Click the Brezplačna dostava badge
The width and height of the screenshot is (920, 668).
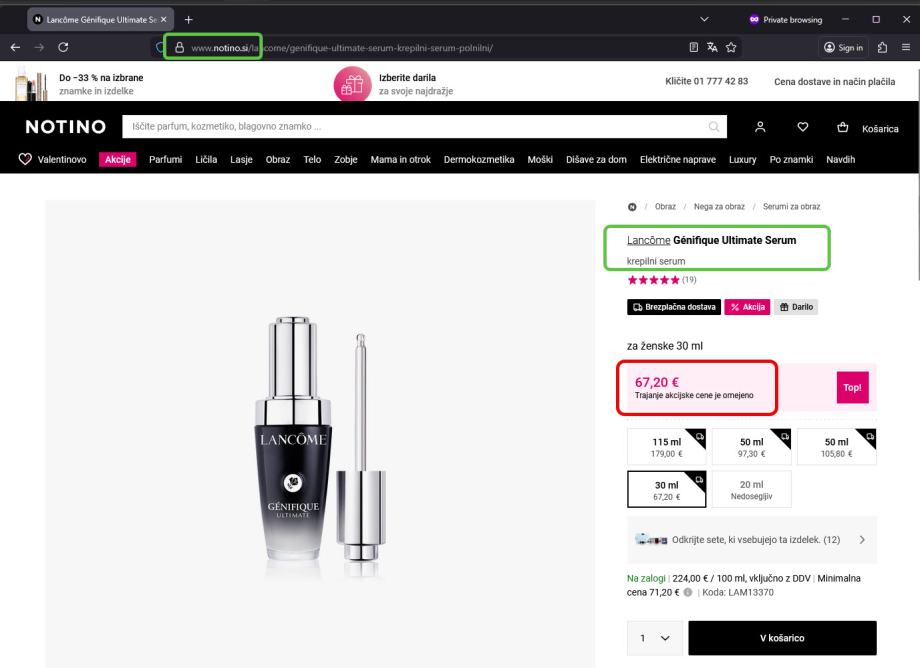pos(674,307)
